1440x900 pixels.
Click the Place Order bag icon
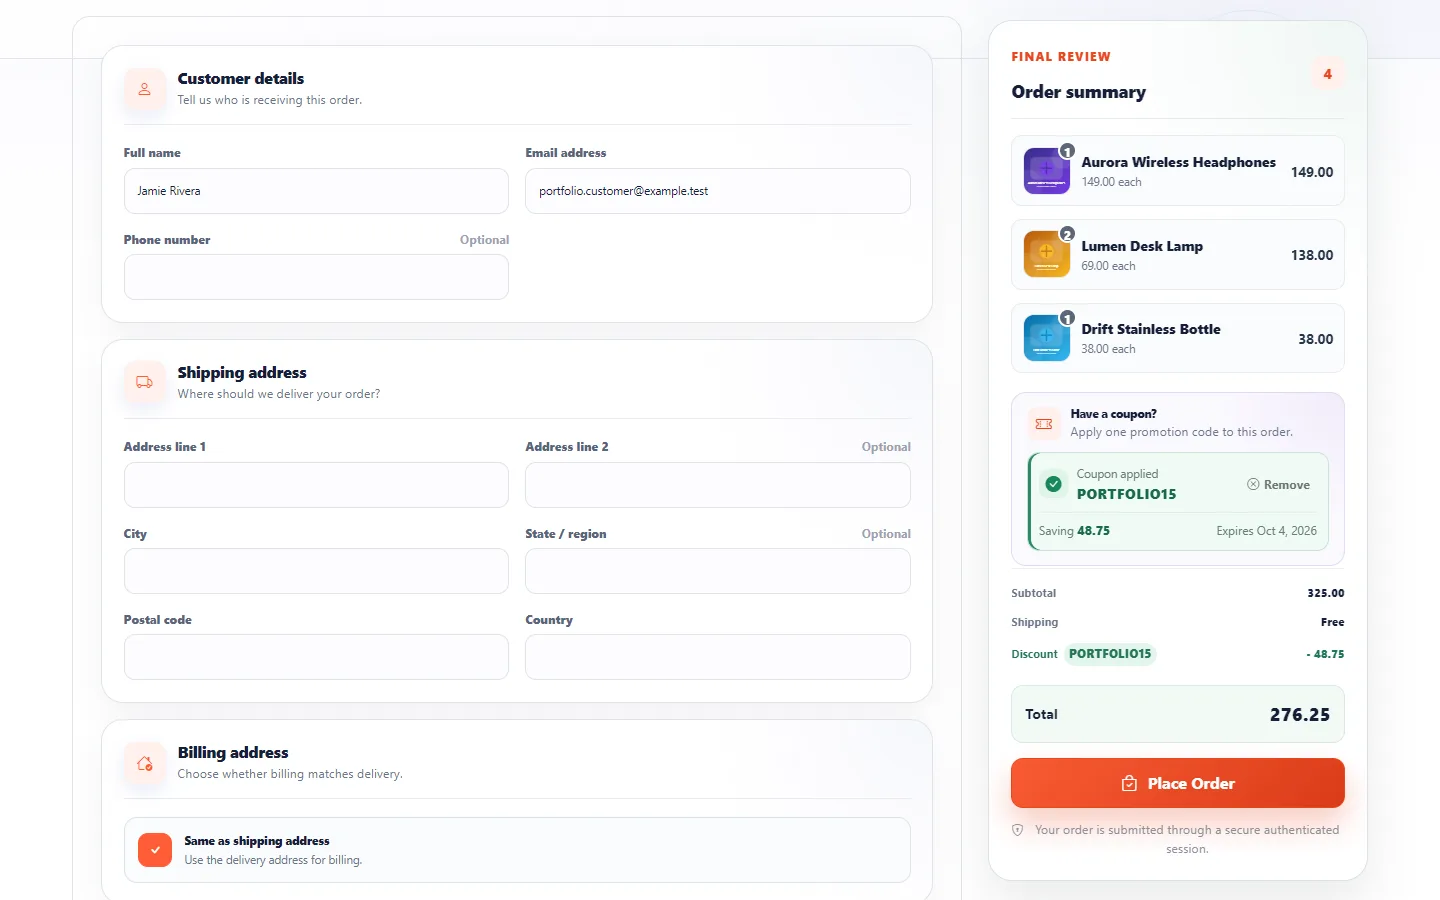click(1129, 783)
